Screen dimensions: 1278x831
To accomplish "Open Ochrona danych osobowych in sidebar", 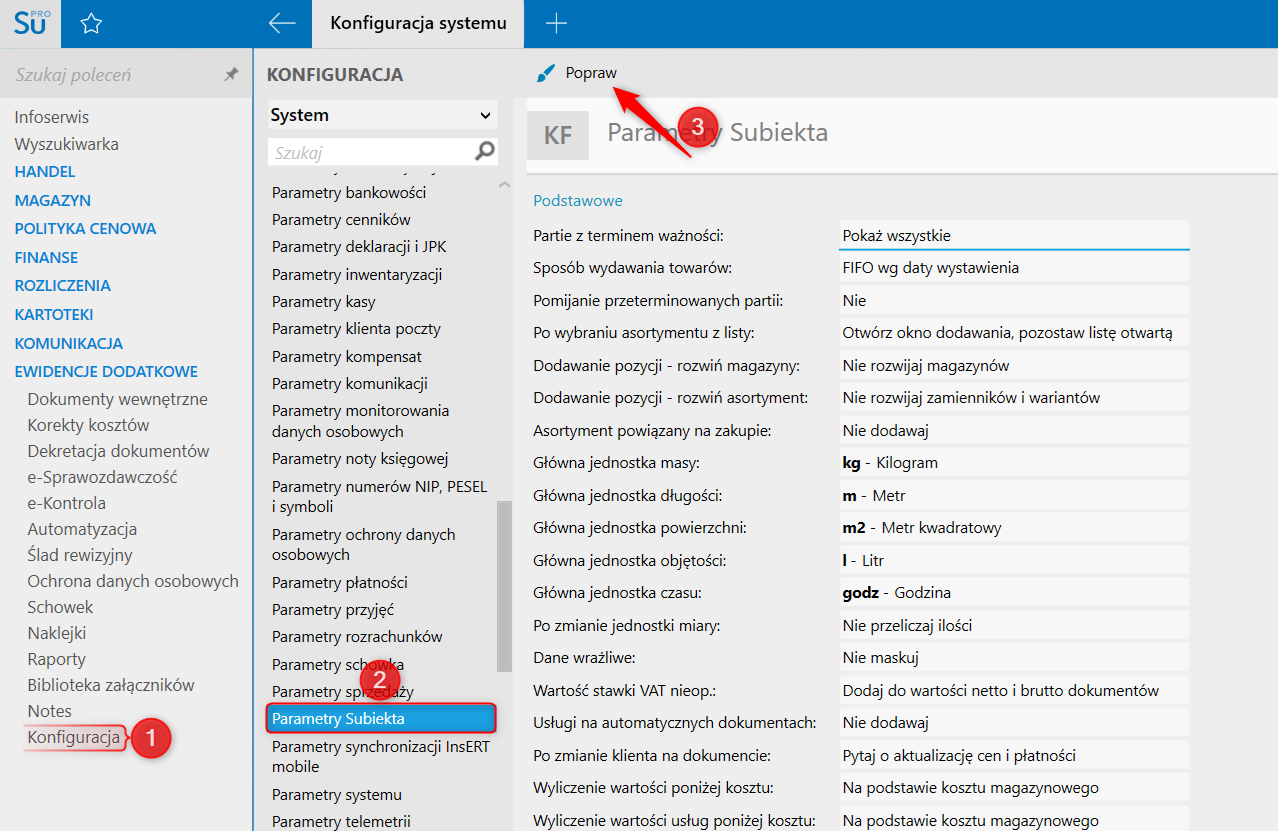I will pos(133,581).
